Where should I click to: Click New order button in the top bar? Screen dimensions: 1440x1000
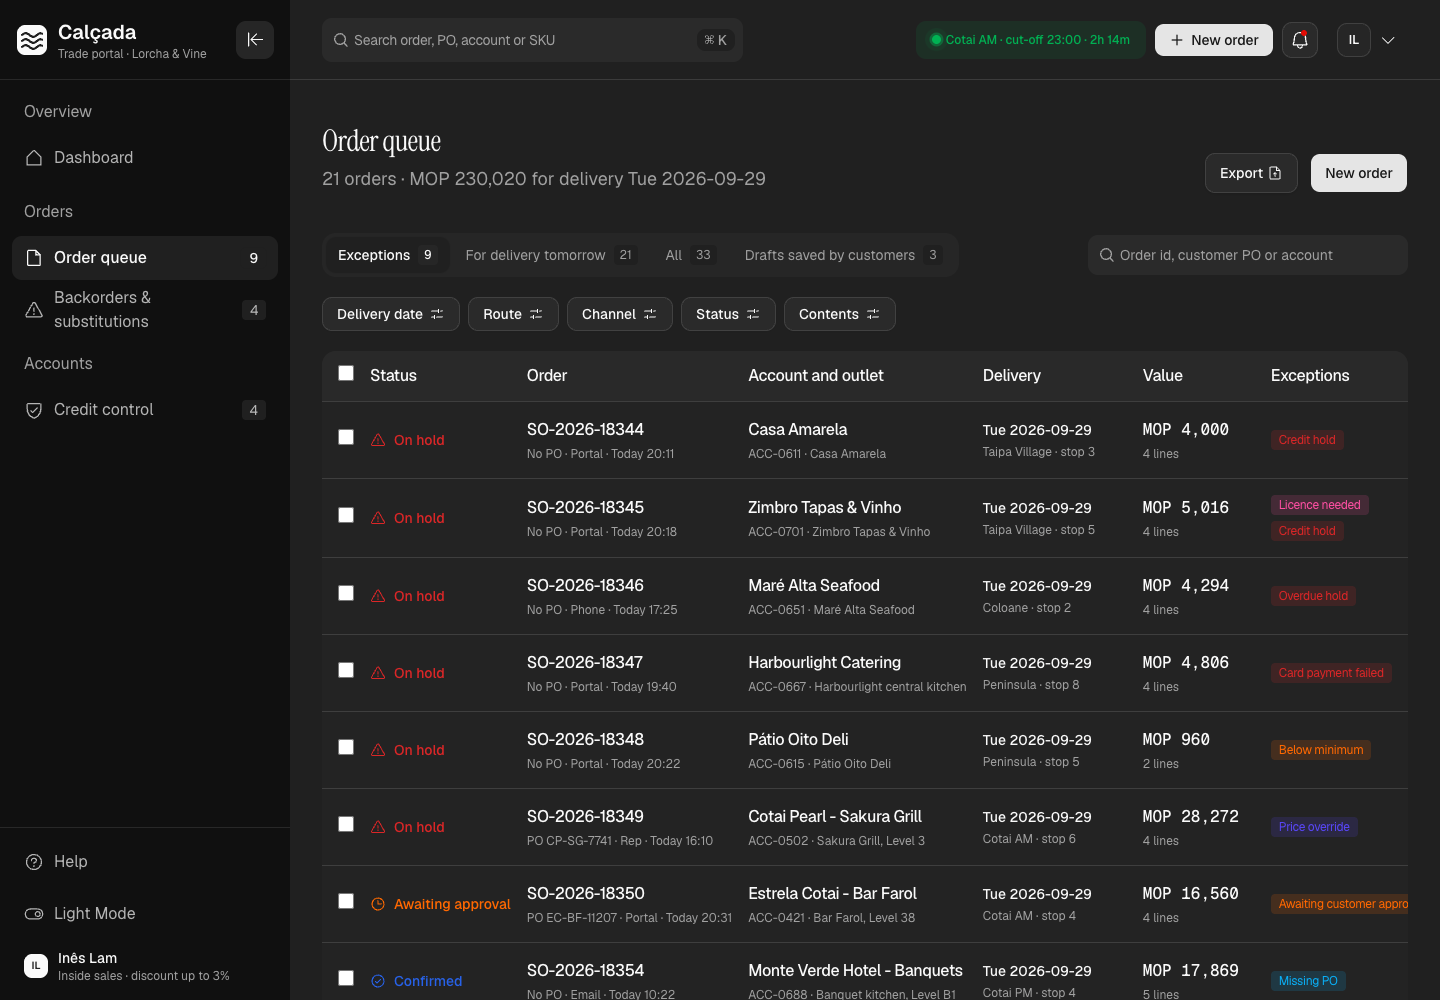pyautogui.click(x=1214, y=40)
